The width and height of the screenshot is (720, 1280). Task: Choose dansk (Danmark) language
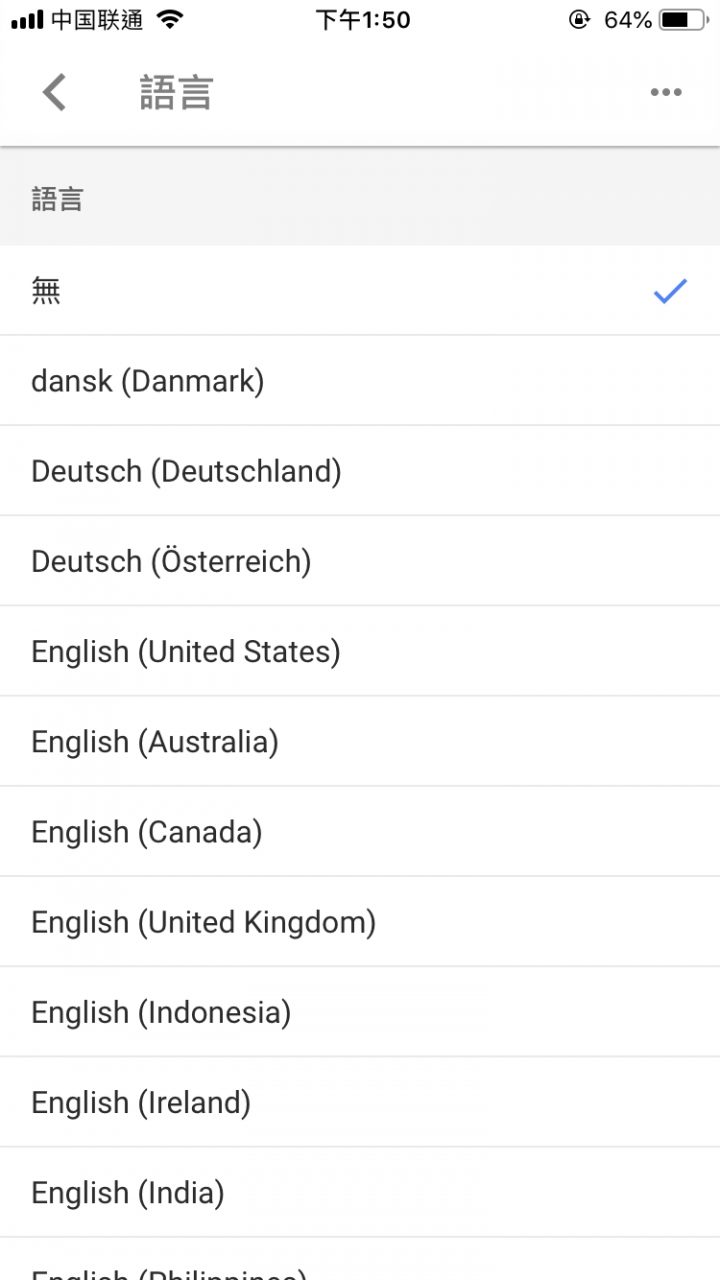pos(360,381)
